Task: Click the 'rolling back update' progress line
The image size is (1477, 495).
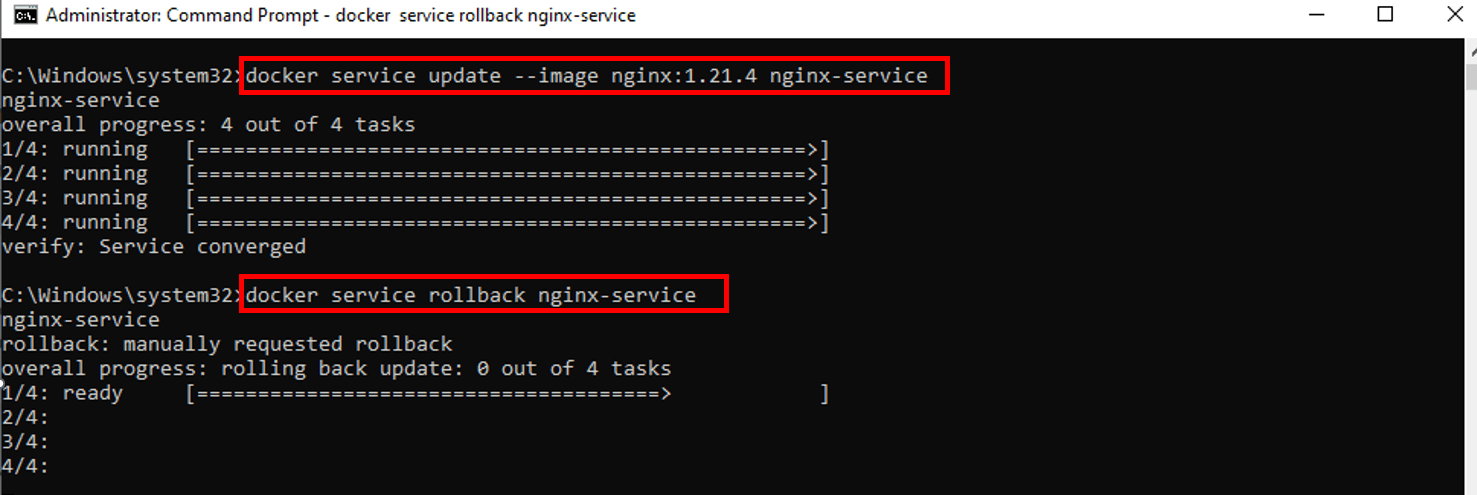Action: (x=336, y=368)
